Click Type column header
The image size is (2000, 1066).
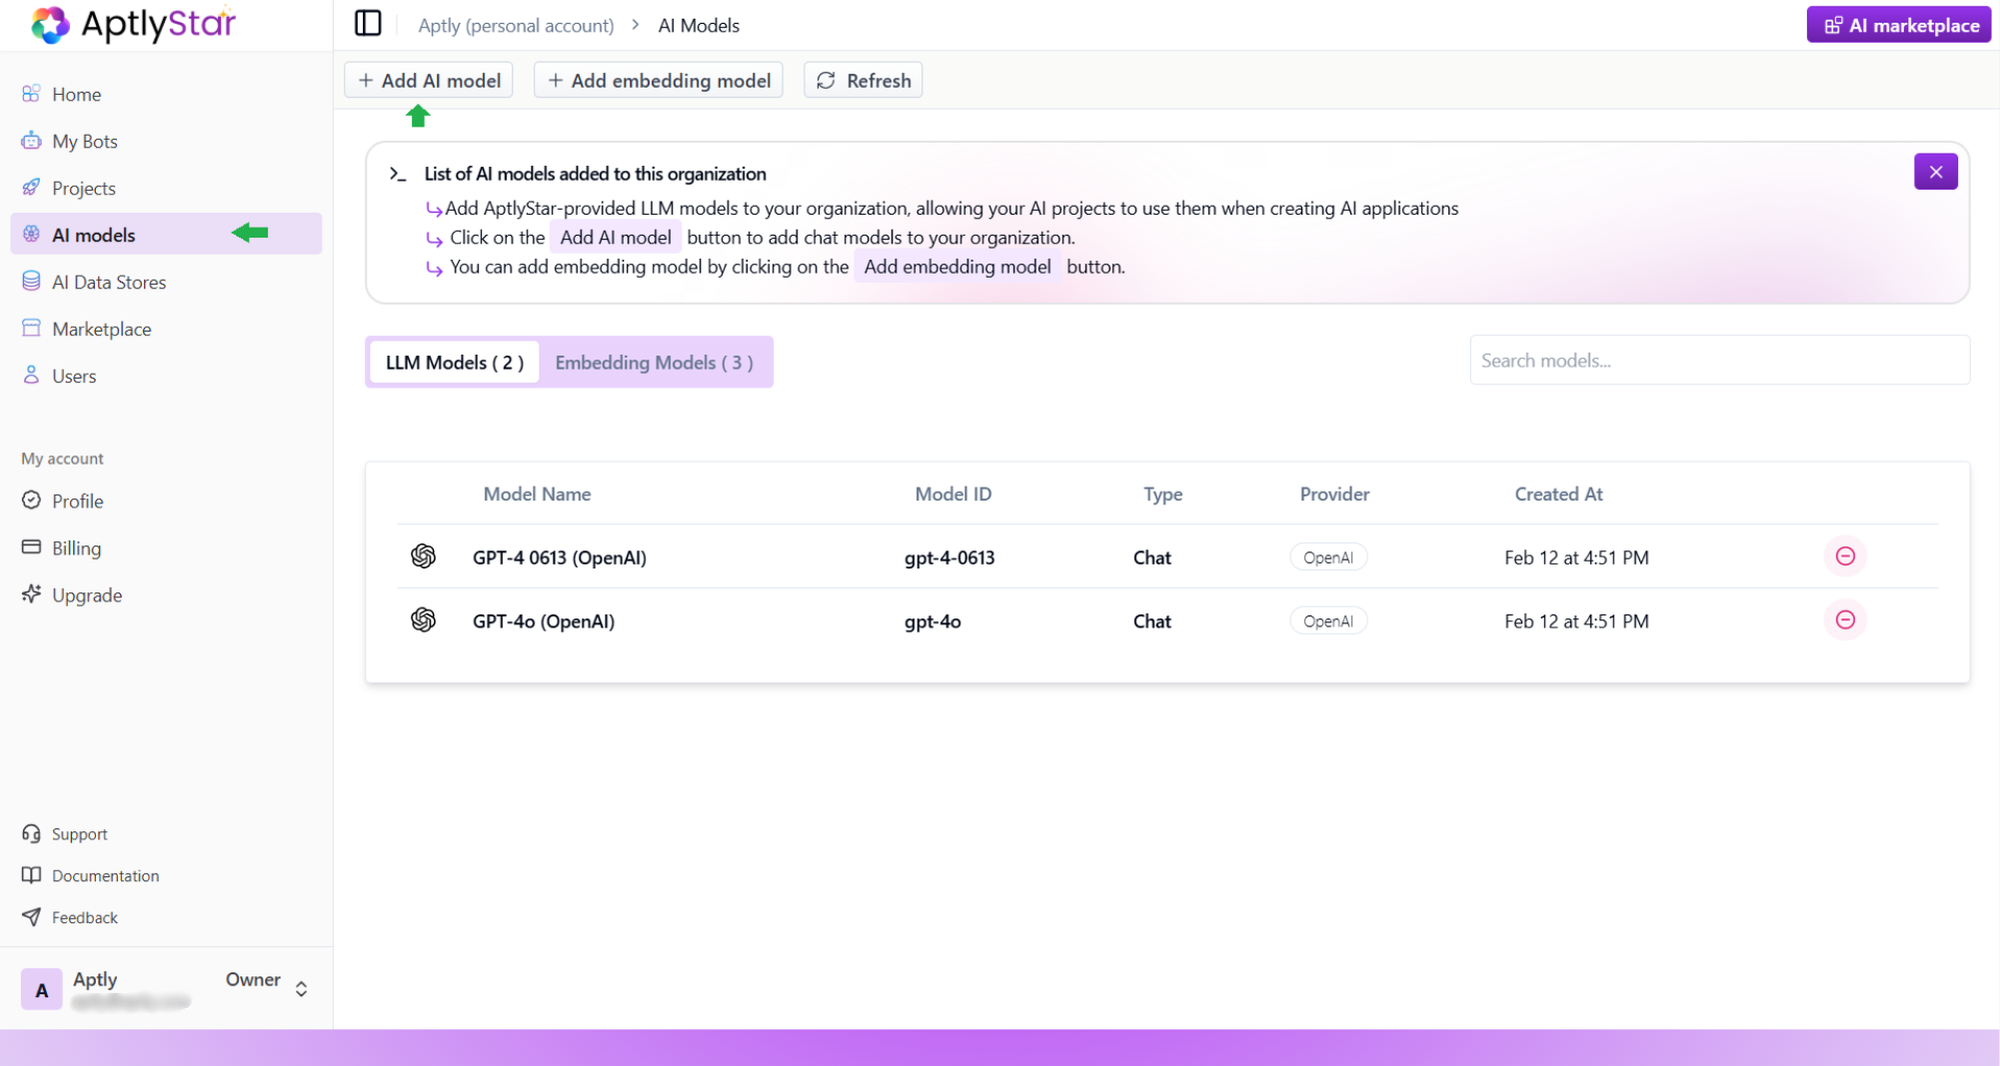(1163, 494)
